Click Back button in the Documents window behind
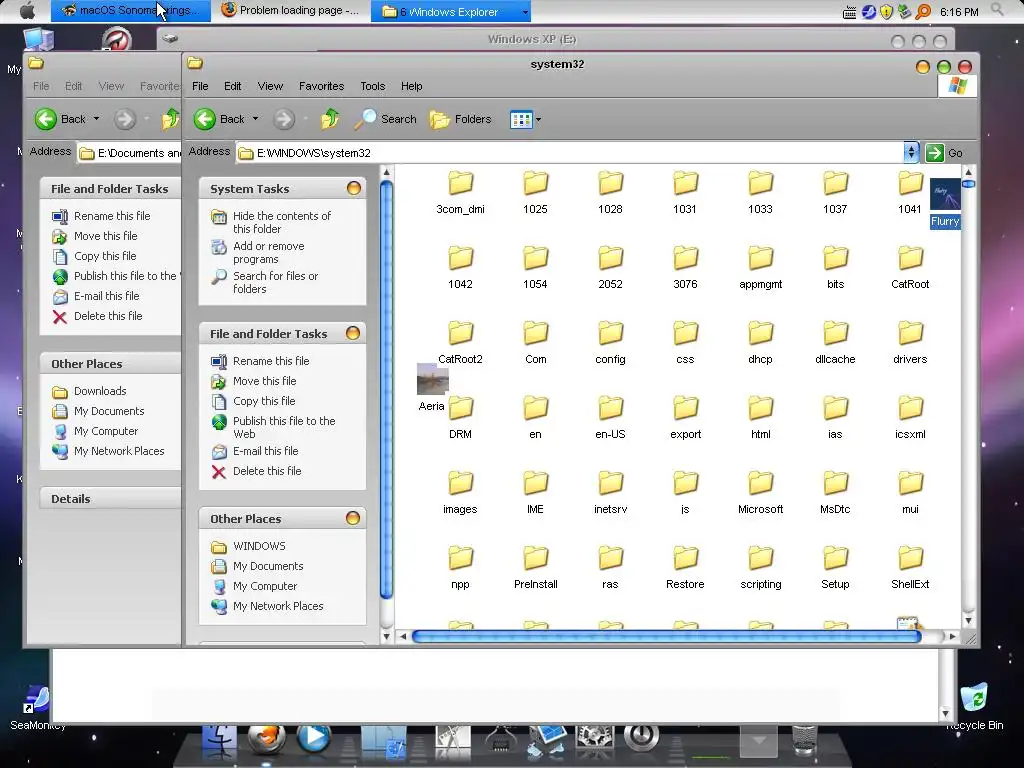 [x=60, y=119]
